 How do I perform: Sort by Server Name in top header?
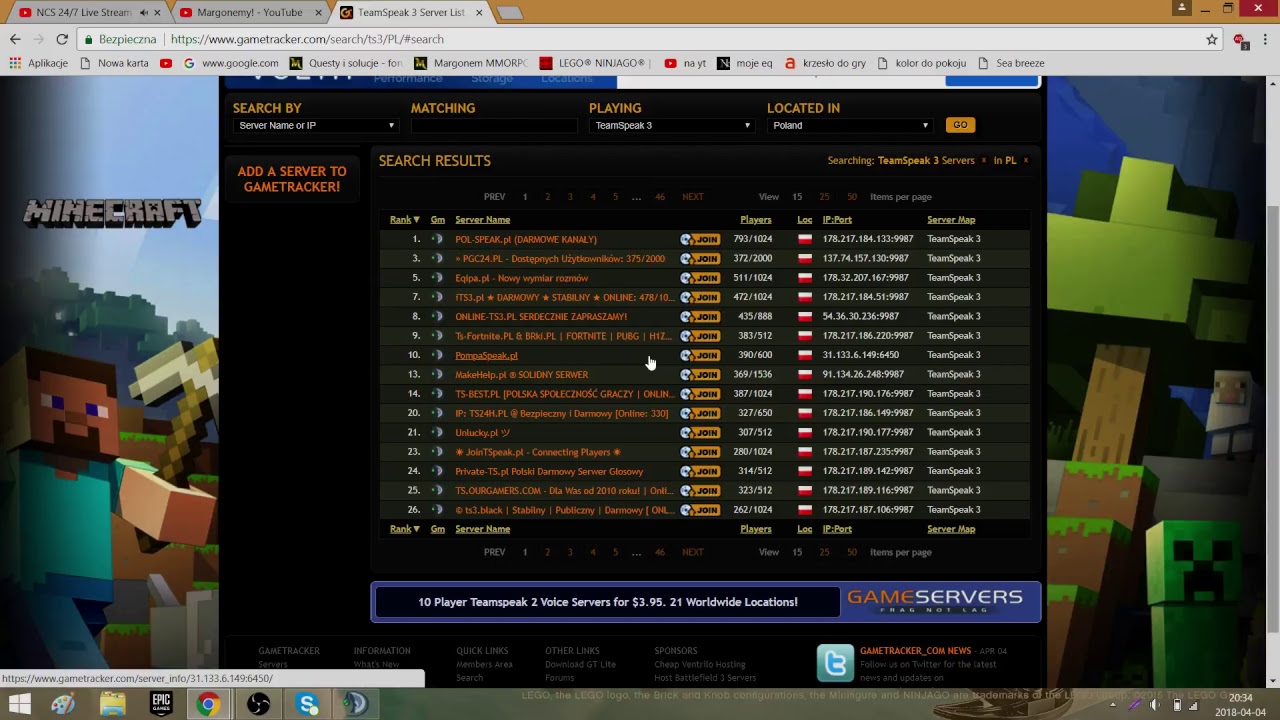(483, 220)
